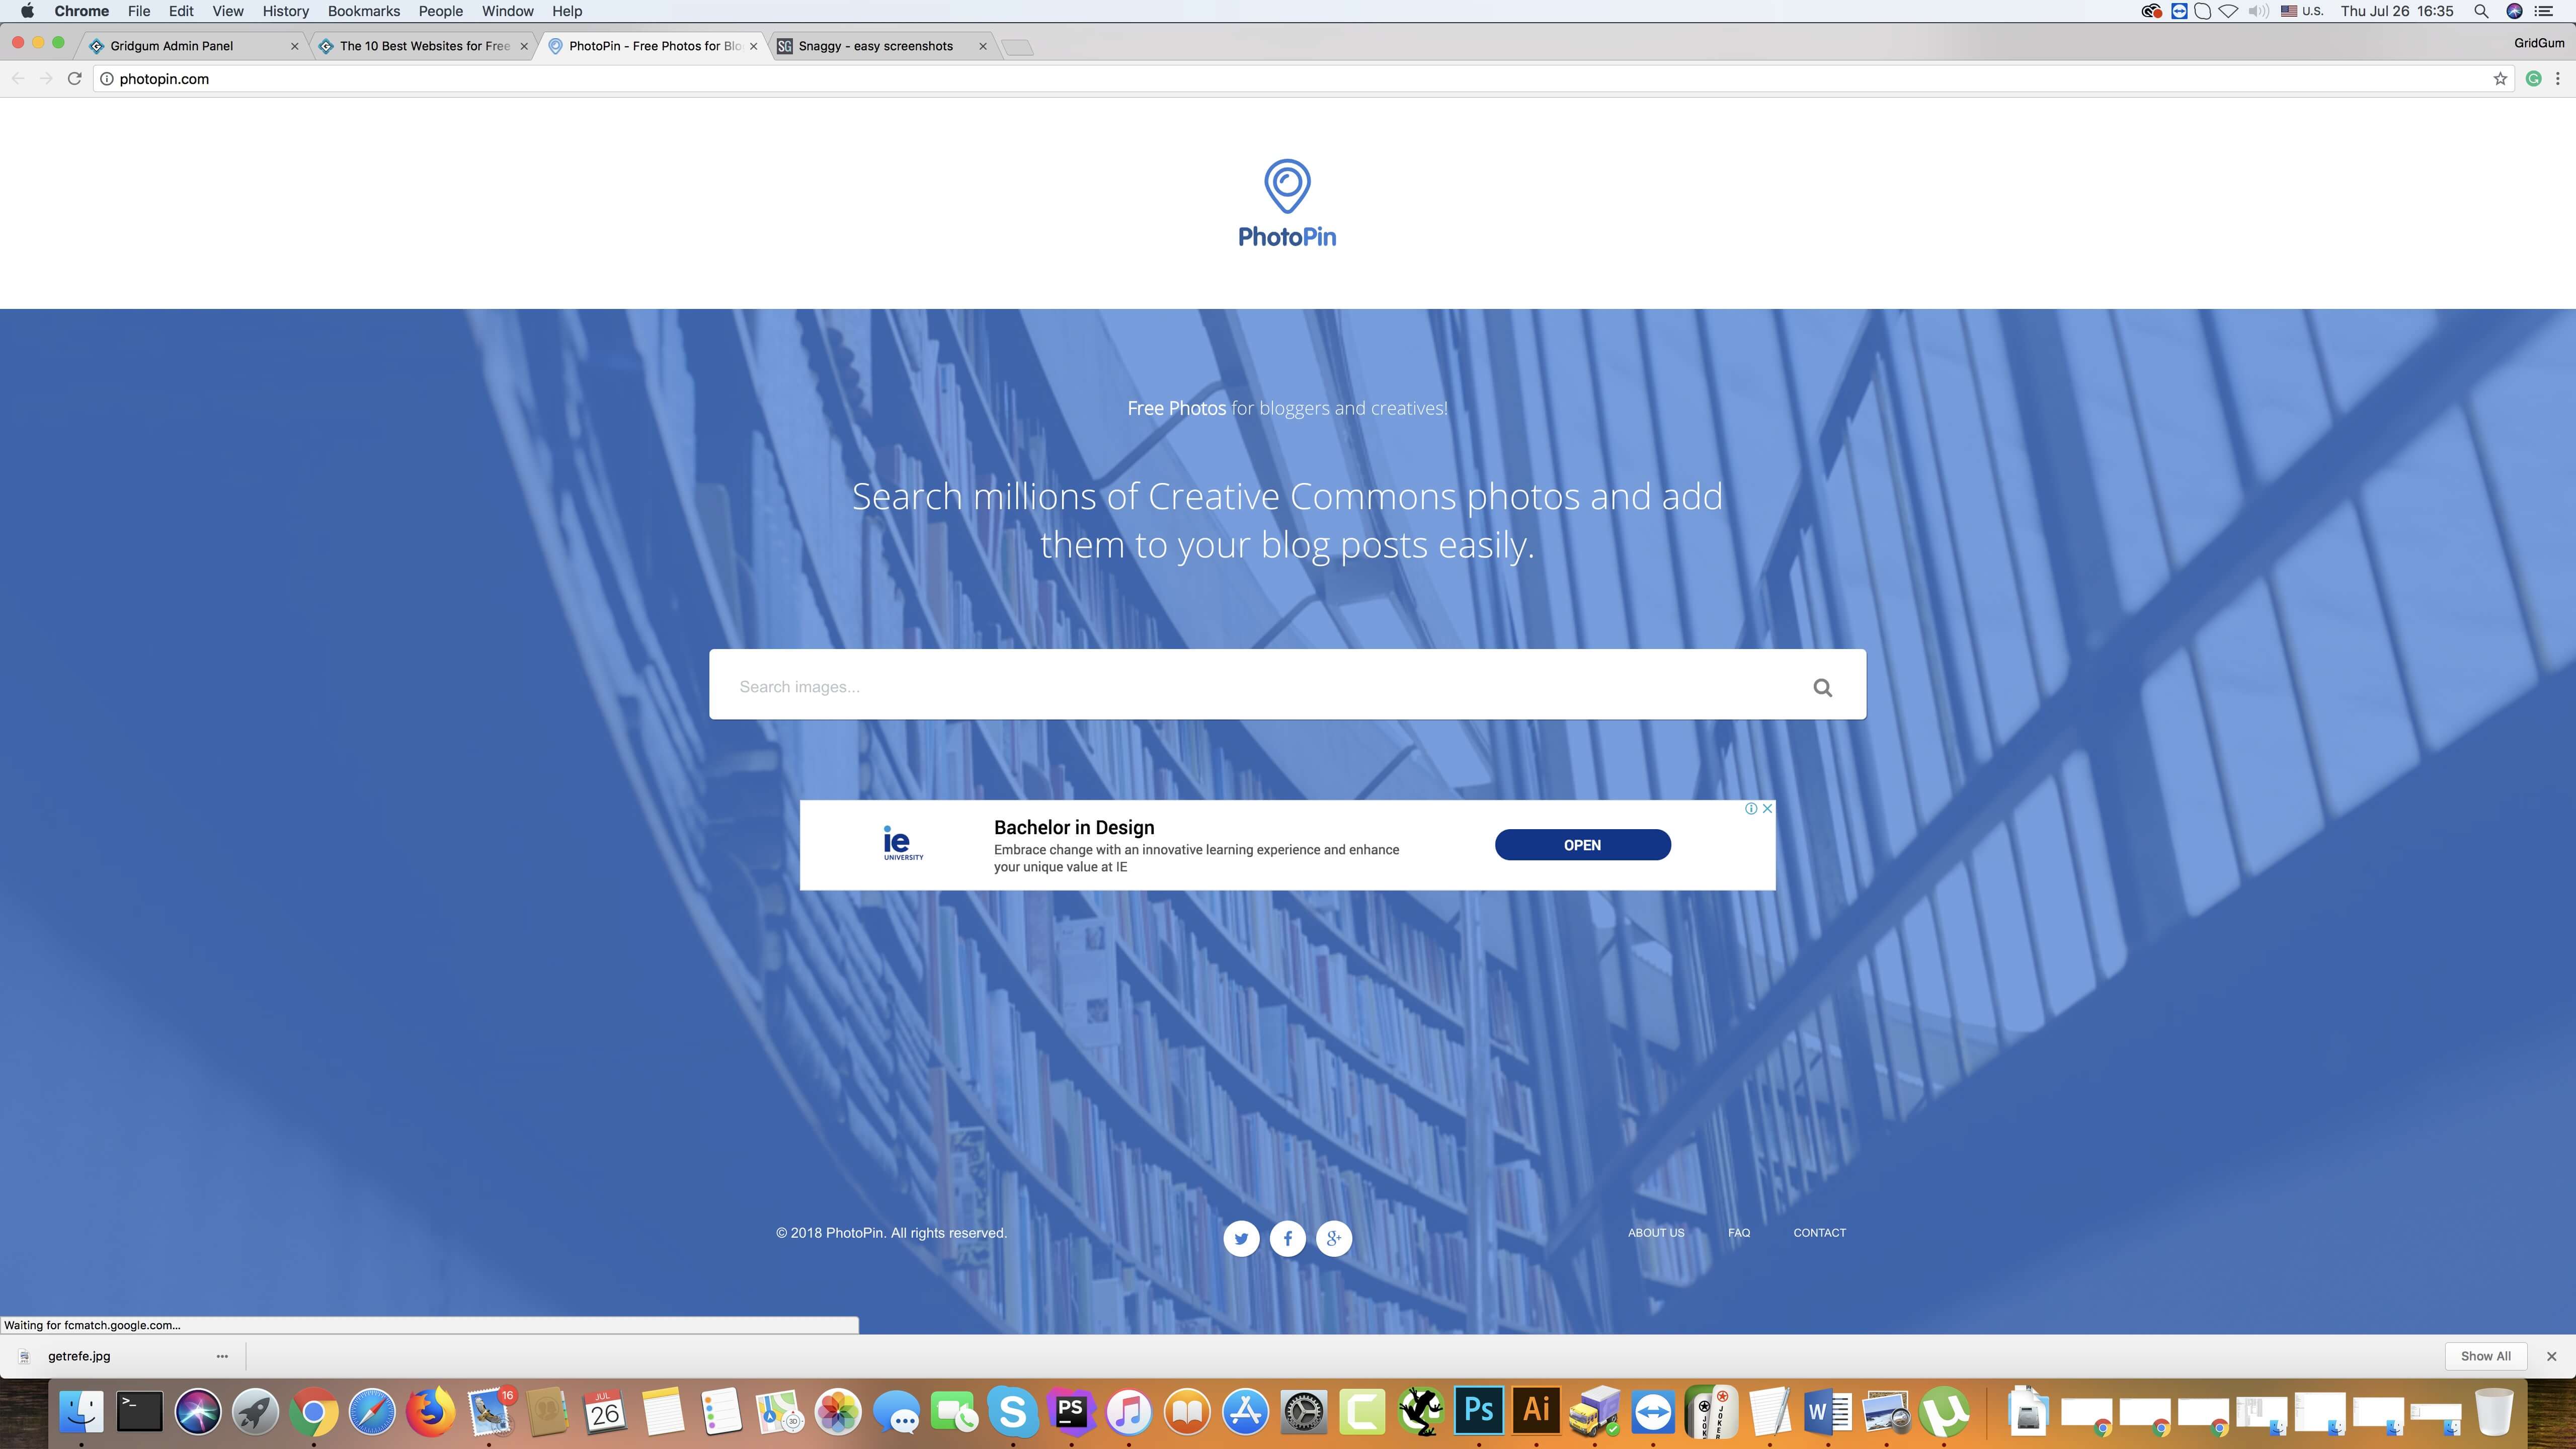Open PhotoPin's Facebook page icon
The image size is (2576, 1449).
tap(1287, 1238)
